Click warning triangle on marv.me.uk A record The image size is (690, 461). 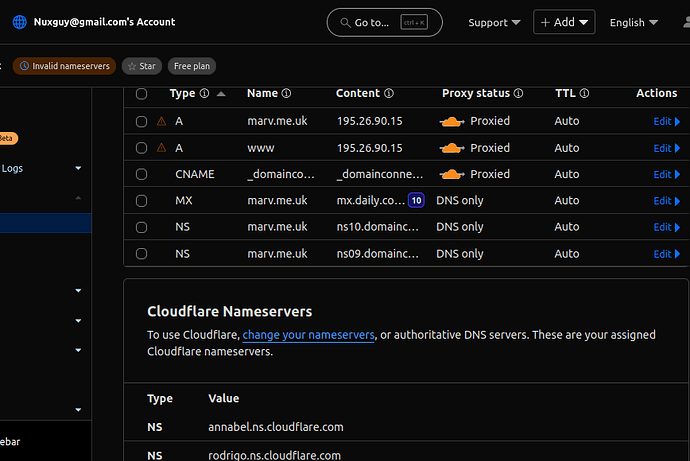tap(161, 121)
